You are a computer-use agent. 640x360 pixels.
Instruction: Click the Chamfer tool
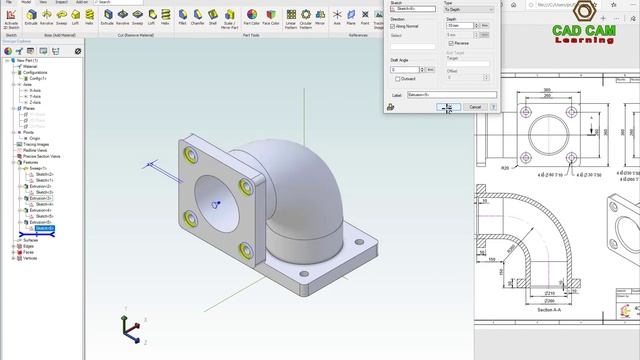198,18
